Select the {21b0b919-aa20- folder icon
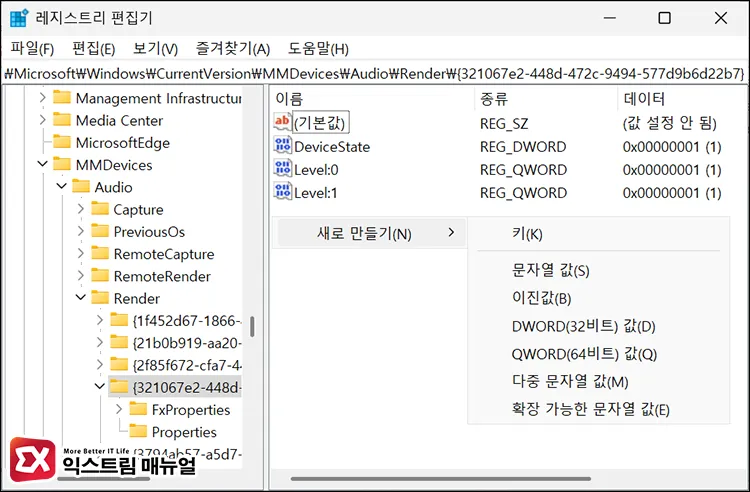750x492 pixels. click(119, 342)
